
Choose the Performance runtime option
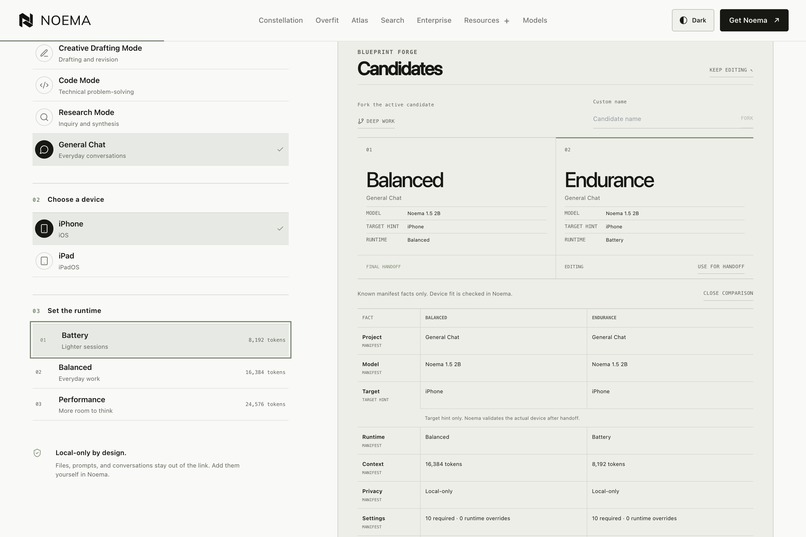(160, 404)
